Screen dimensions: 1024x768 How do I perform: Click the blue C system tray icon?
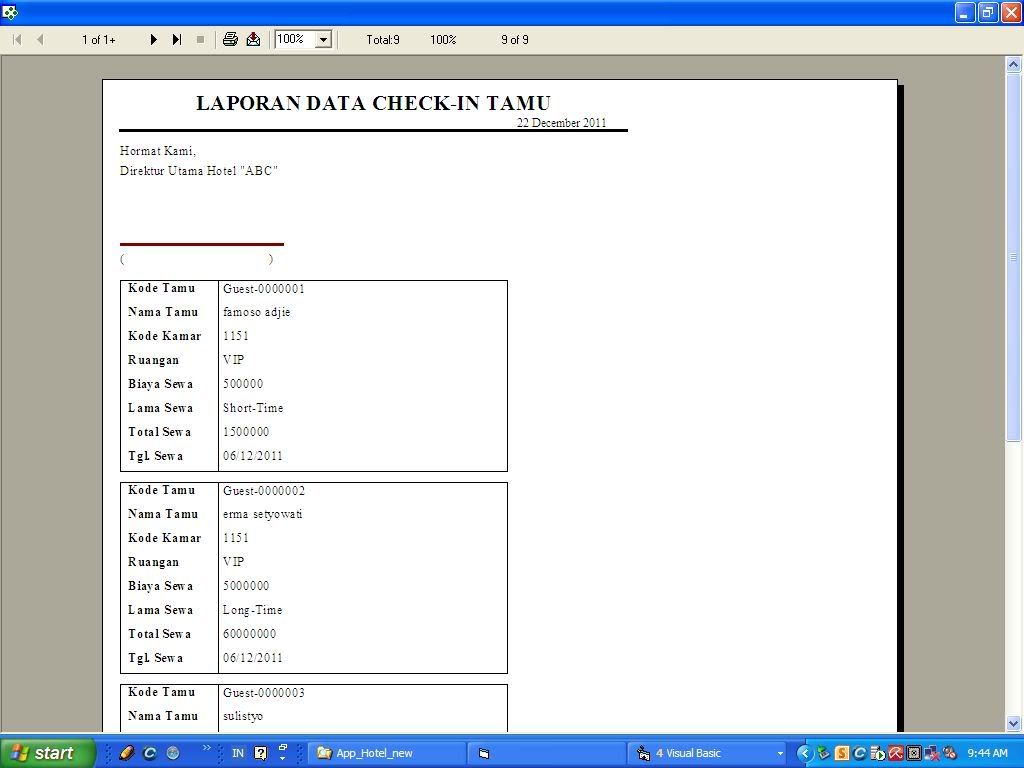tap(859, 753)
